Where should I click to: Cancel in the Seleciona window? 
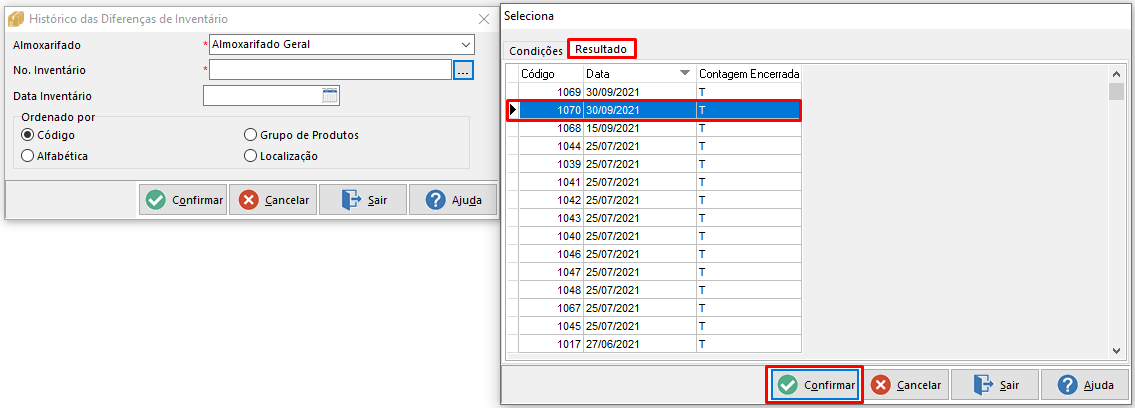[x=906, y=385]
